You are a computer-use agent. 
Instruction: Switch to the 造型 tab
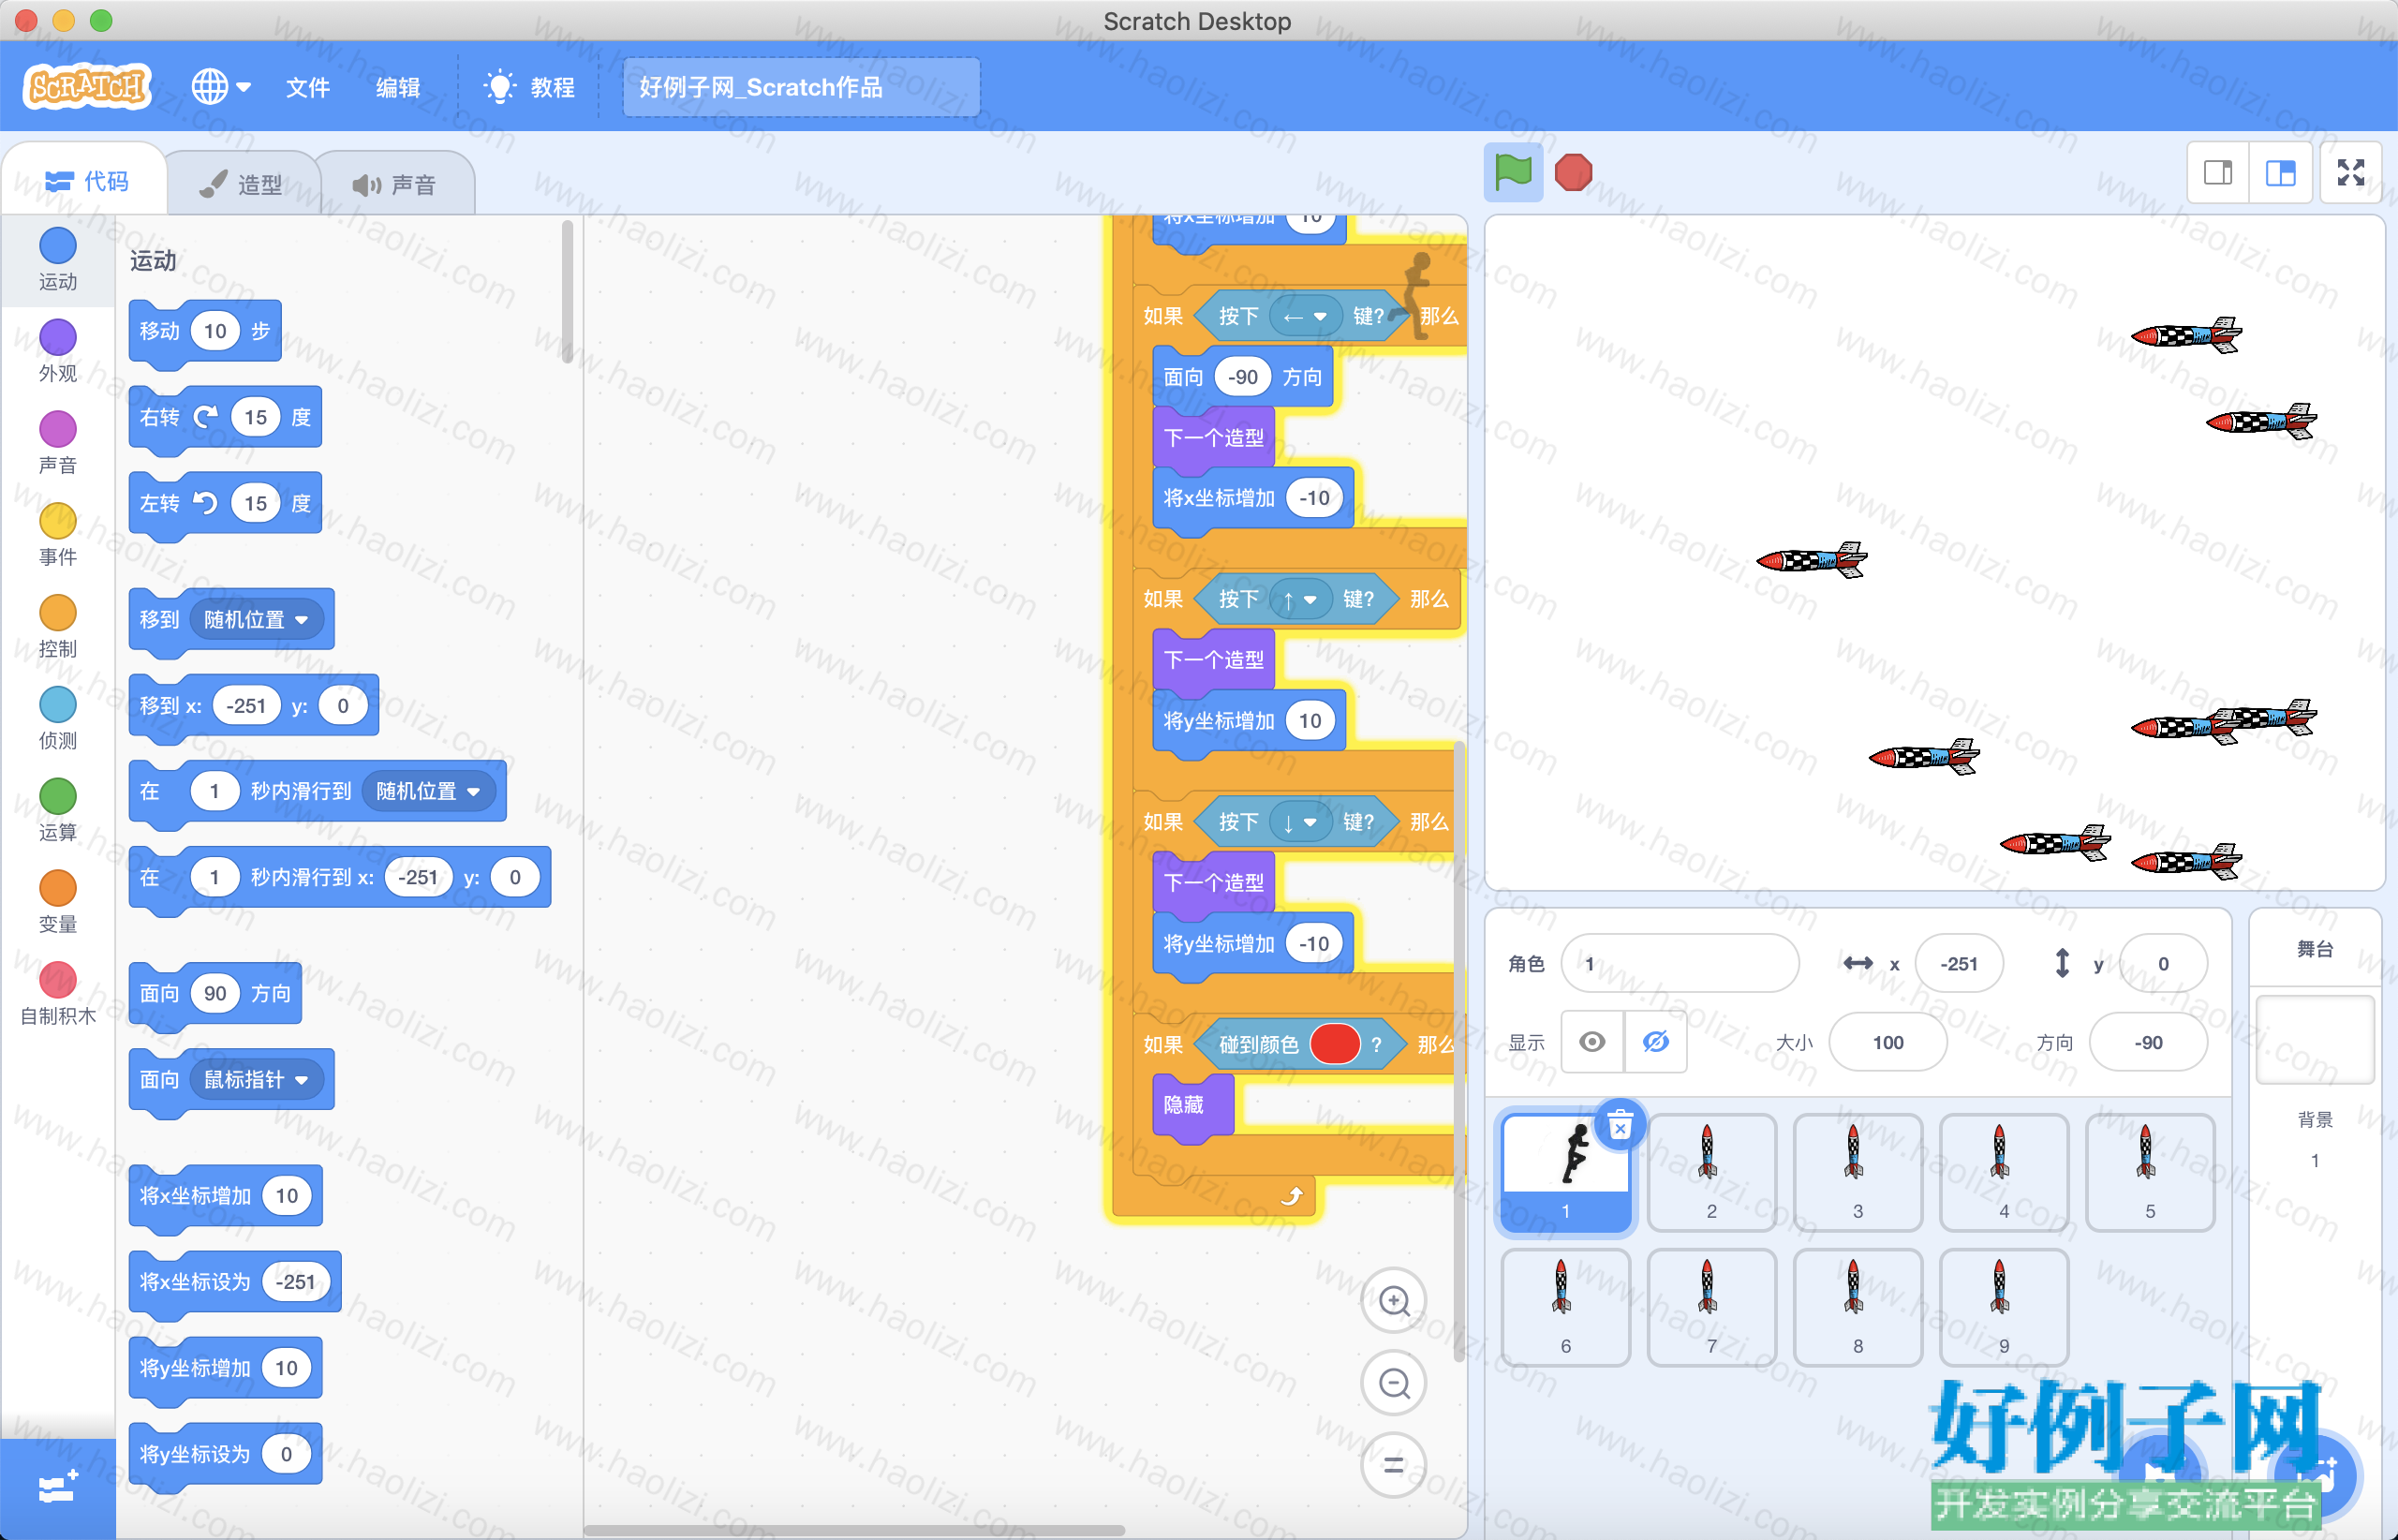click(241, 184)
